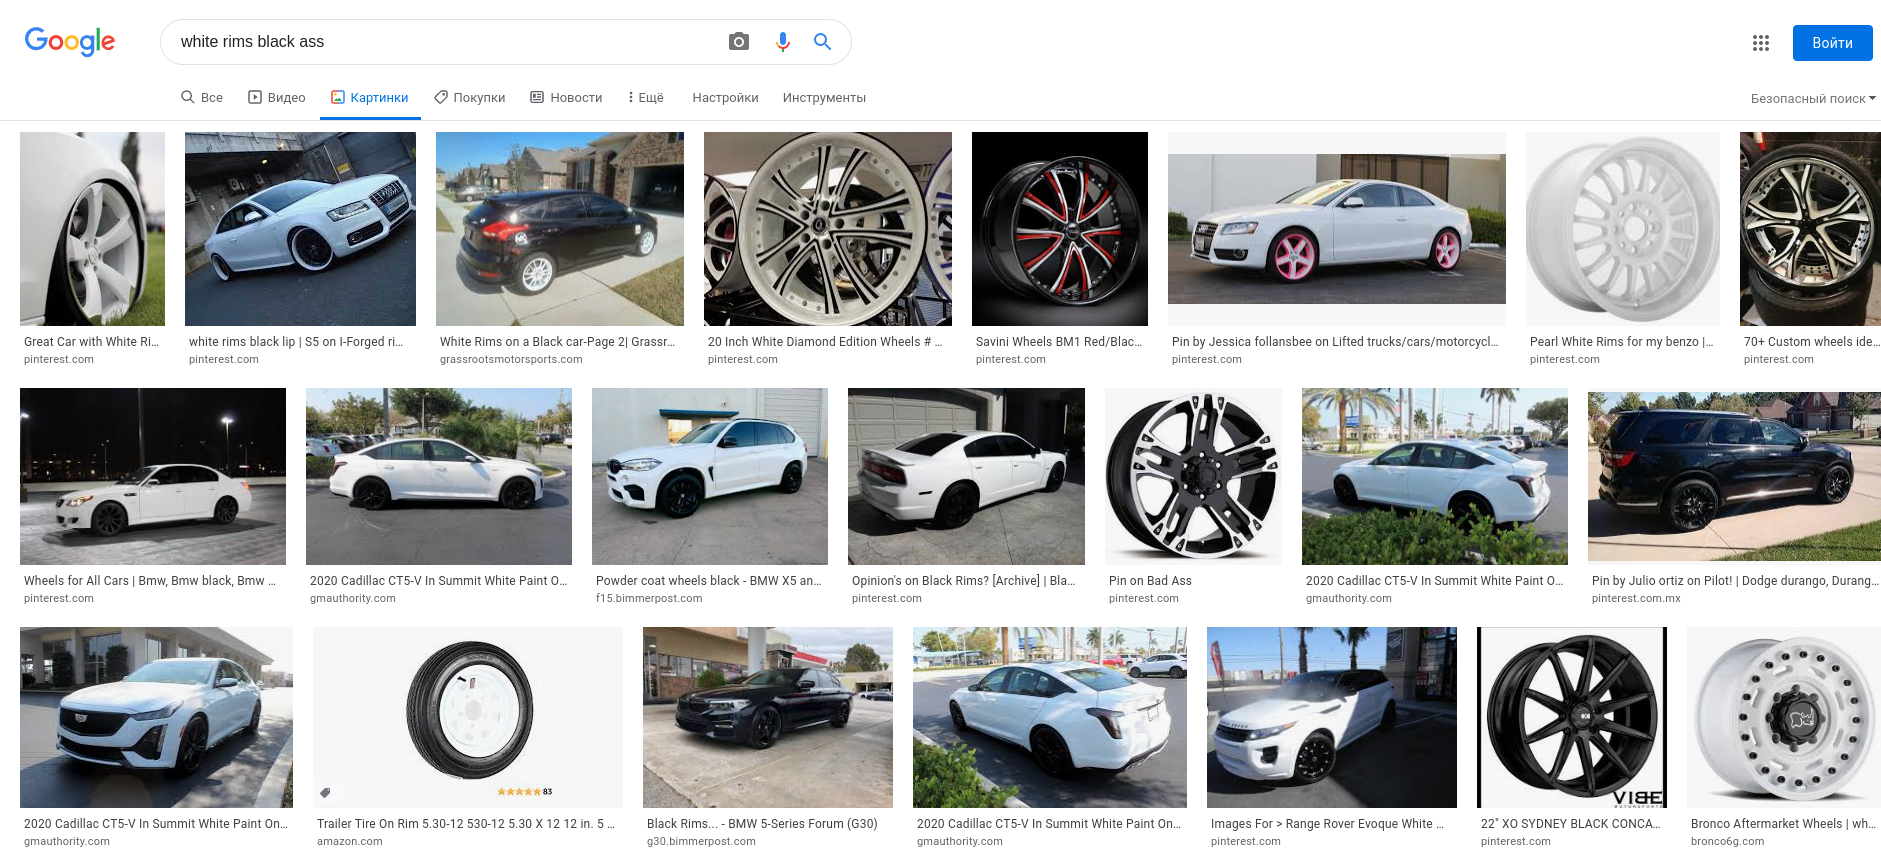Click product tag icon on trailer tire image

325,792
